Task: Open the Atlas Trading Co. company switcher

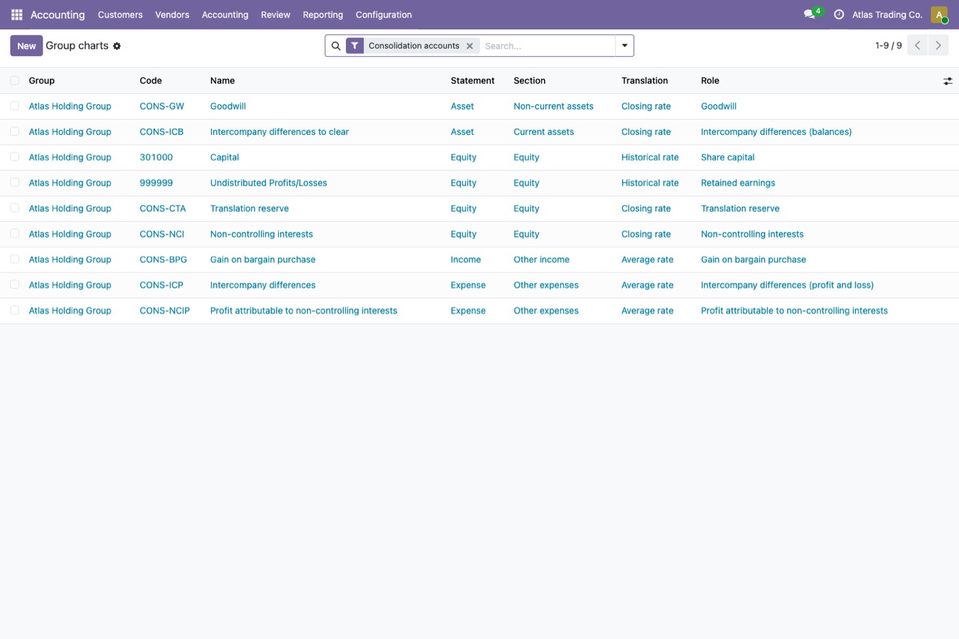Action: click(x=887, y=15)
